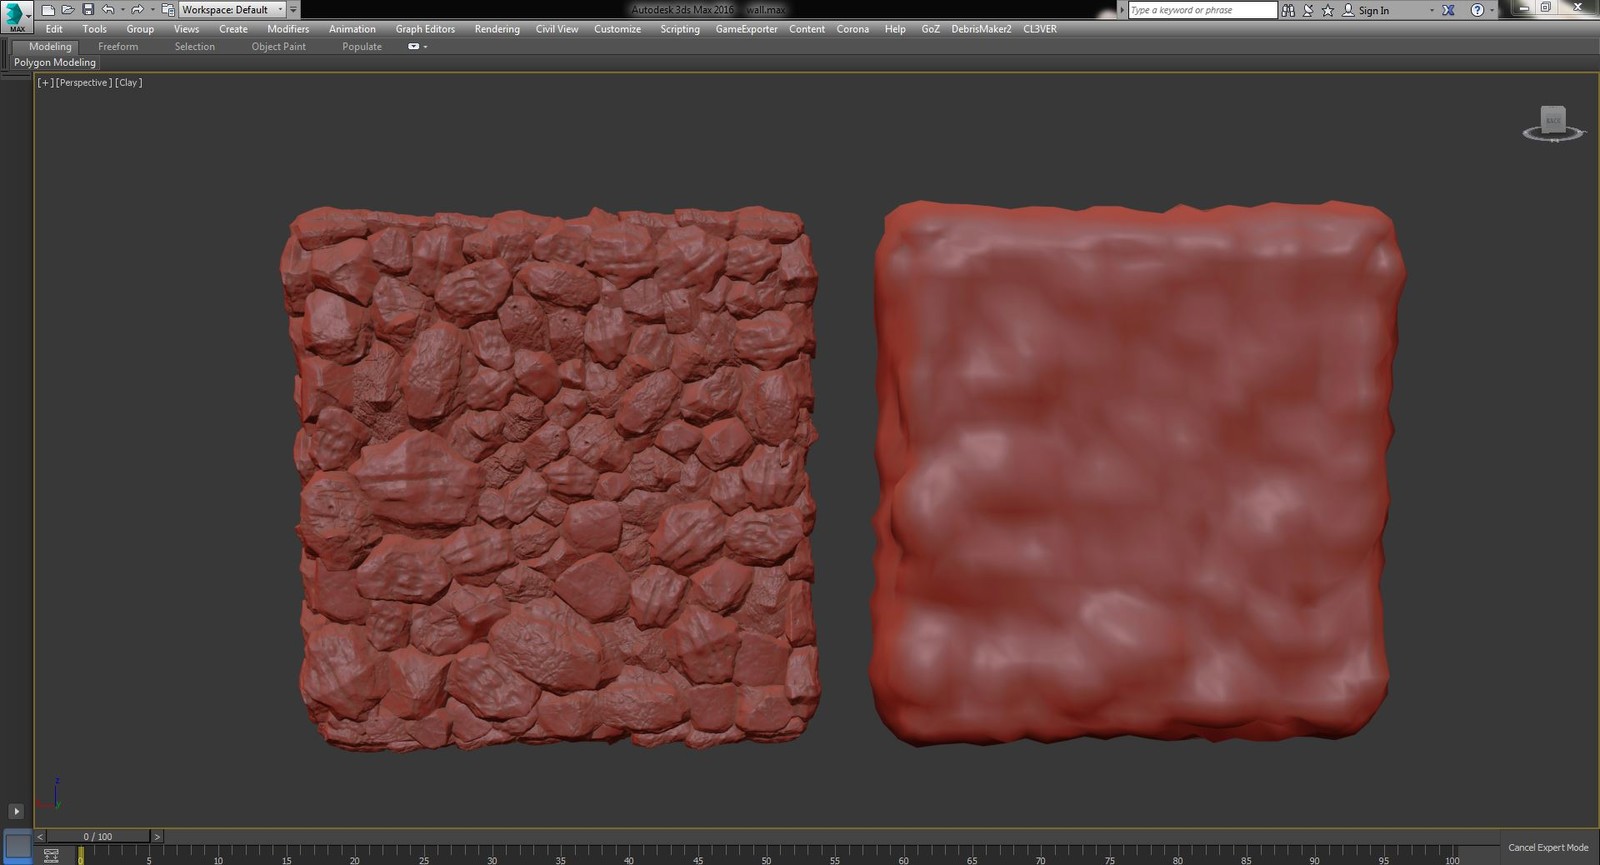Open the Corona menu
Screen dimensions: 1600x865
click(853, 29)
